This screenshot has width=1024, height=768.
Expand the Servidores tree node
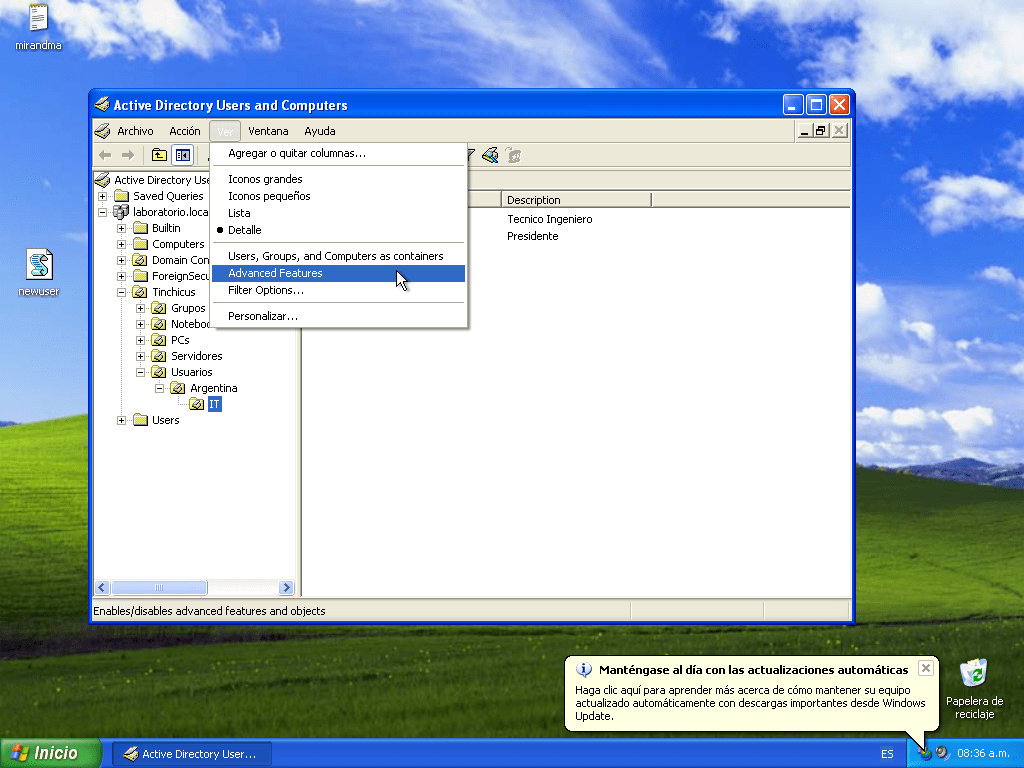(141, 356)
